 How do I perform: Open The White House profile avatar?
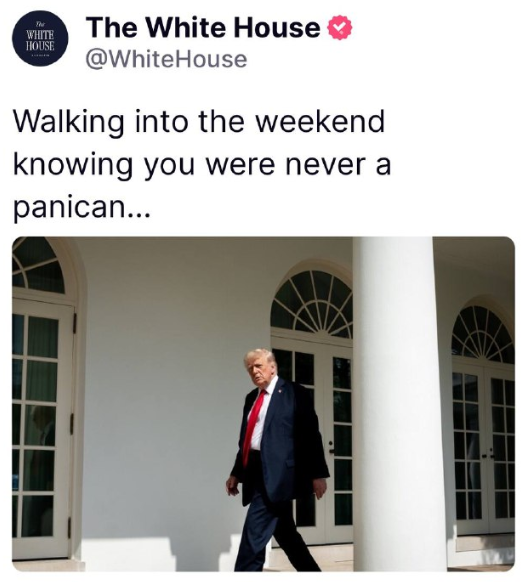click(x=40, y=38)
